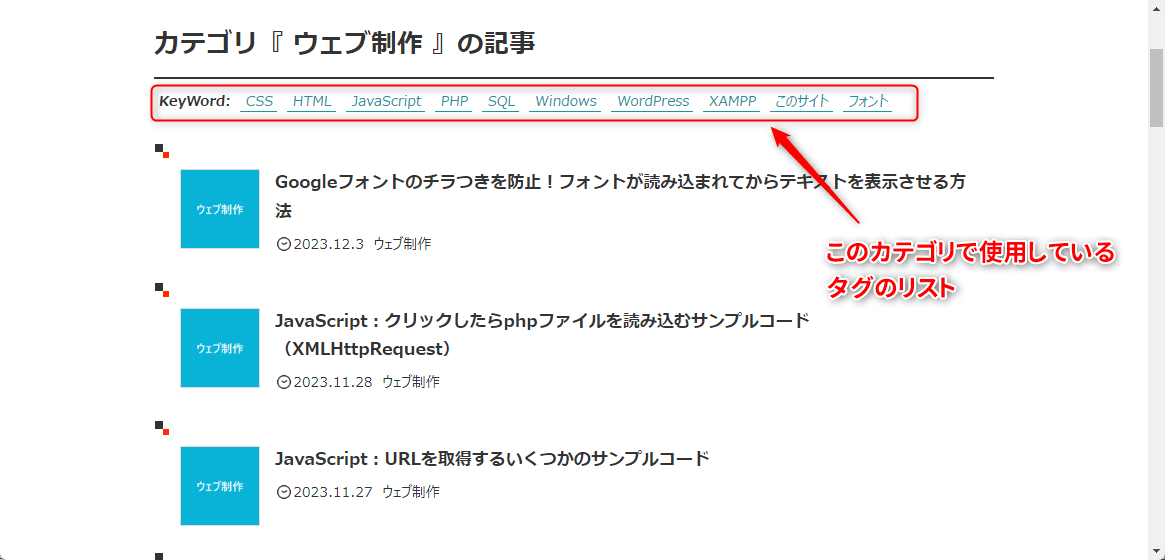The width and height of the screenshot is (1165, 560).
Task: Open the Googleフォントのチラつきを防止 article title
Action: tap(620, 182)
